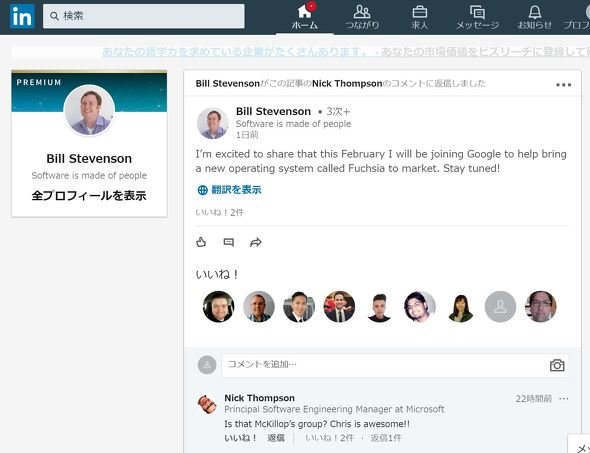Click the fifth liker avatar in black shirt
Screen dimensions: 590x453
[379, 307]
